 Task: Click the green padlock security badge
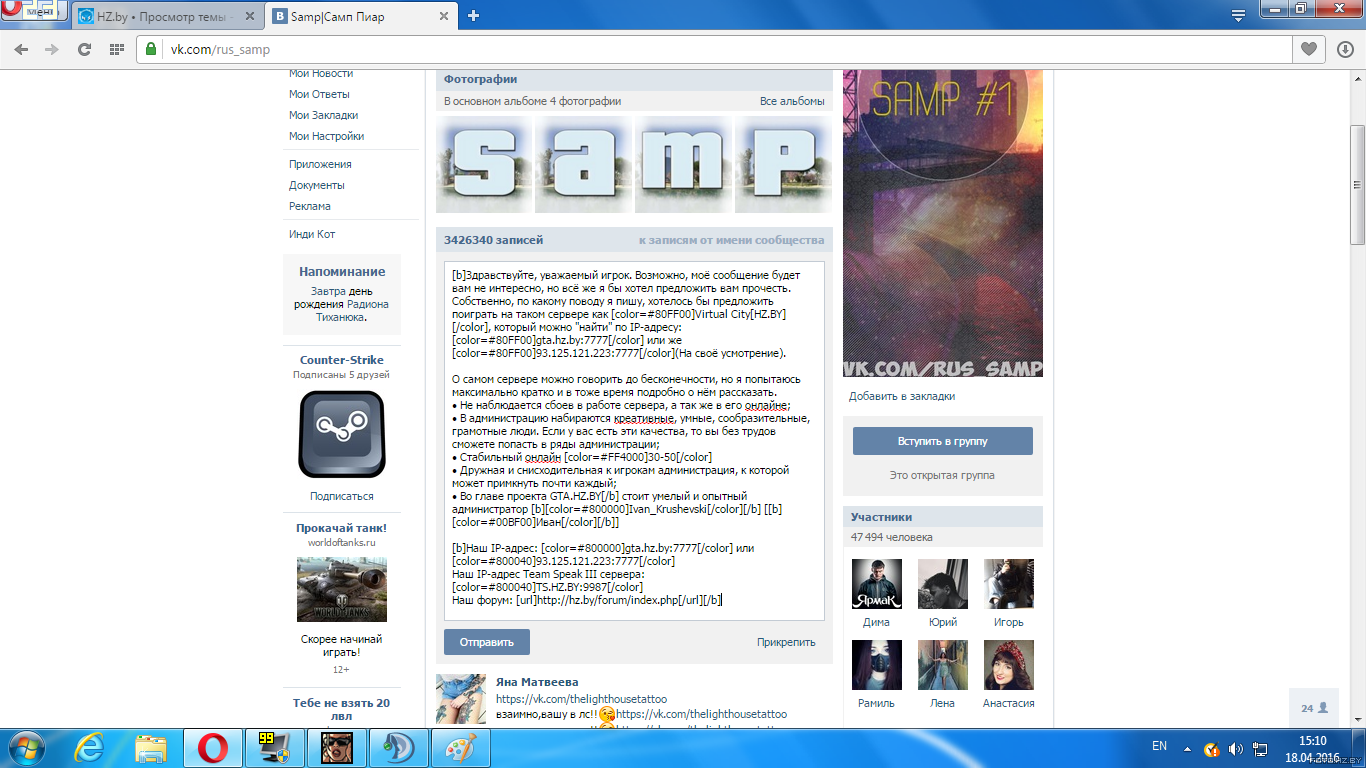point(152,49)
